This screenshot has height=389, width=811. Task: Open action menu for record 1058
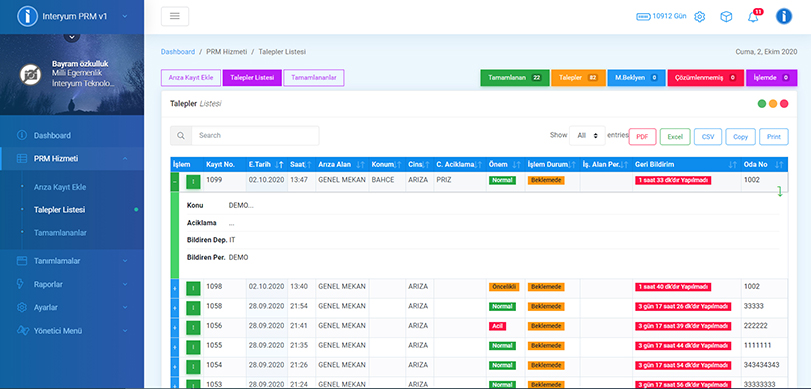pos(193,308)
